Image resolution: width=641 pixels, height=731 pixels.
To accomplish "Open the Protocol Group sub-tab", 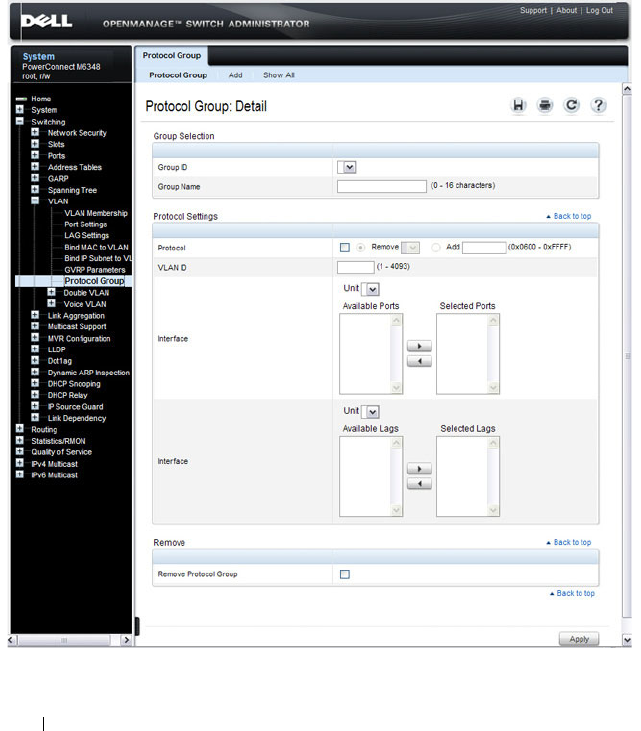I will [x=178, y=75].
